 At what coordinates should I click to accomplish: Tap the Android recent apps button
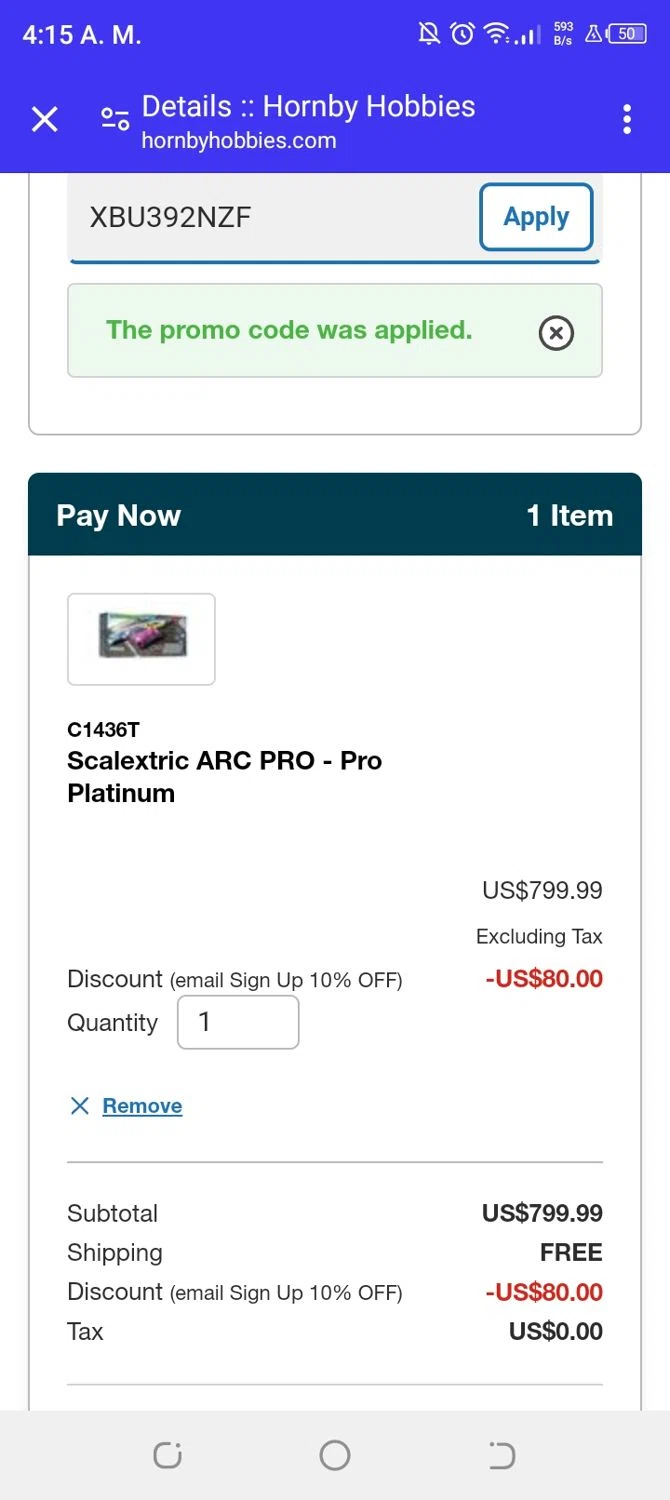click(167, 1455)
